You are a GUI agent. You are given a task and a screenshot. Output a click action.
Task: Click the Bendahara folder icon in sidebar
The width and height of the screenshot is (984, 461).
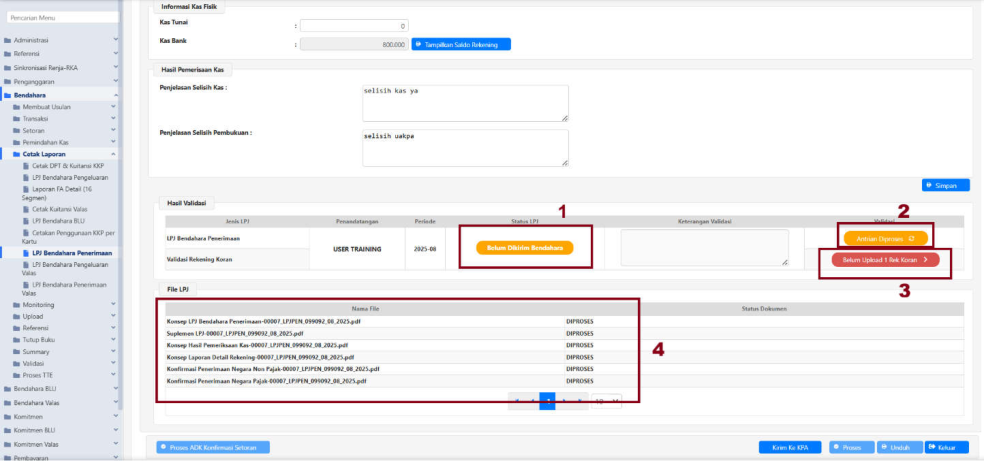pyautogui.click(x=8, y=95)
